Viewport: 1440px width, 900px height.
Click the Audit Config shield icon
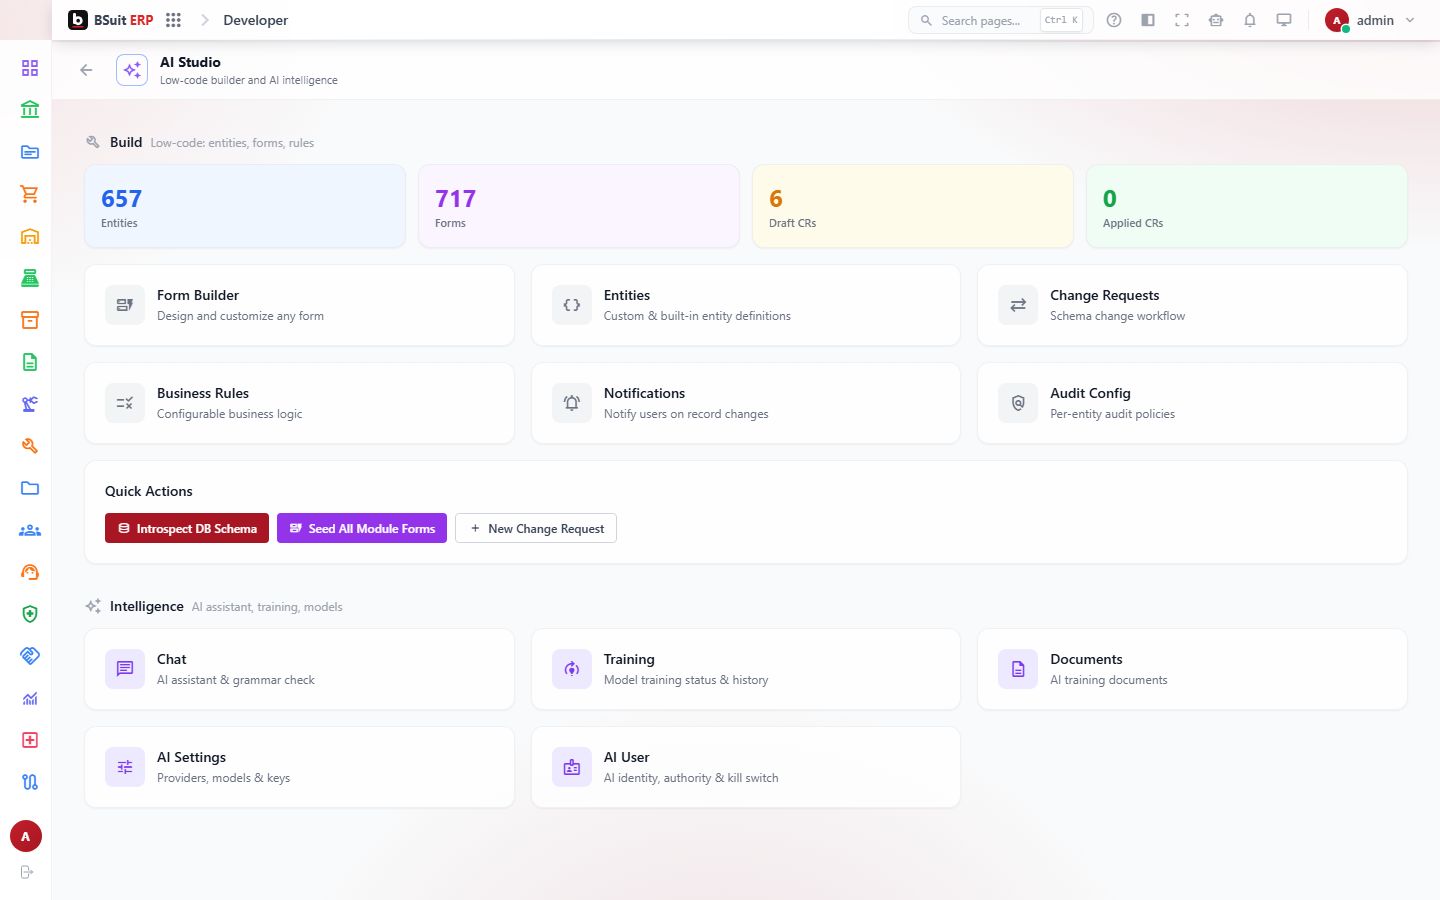click(x=1018, y=403)
